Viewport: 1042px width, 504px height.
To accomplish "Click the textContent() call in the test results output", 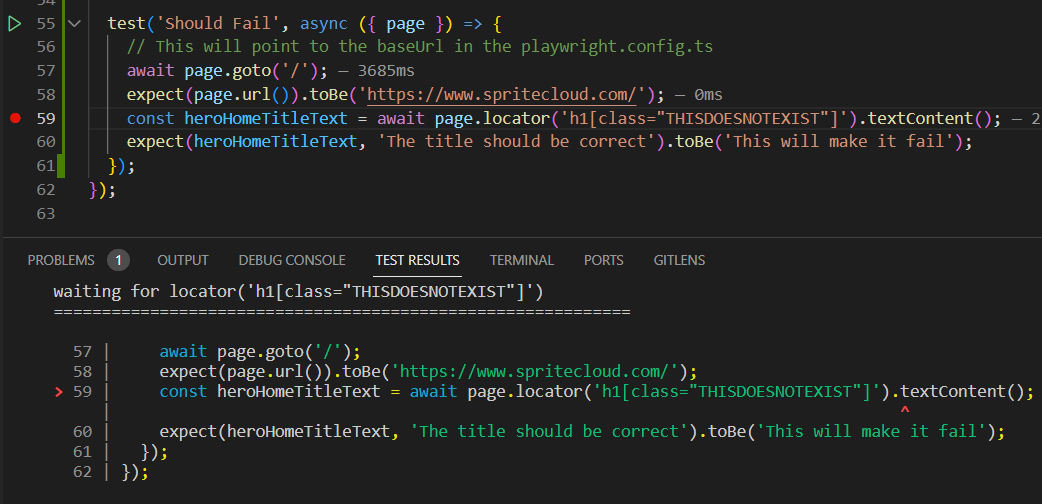I will click(963, 391).
